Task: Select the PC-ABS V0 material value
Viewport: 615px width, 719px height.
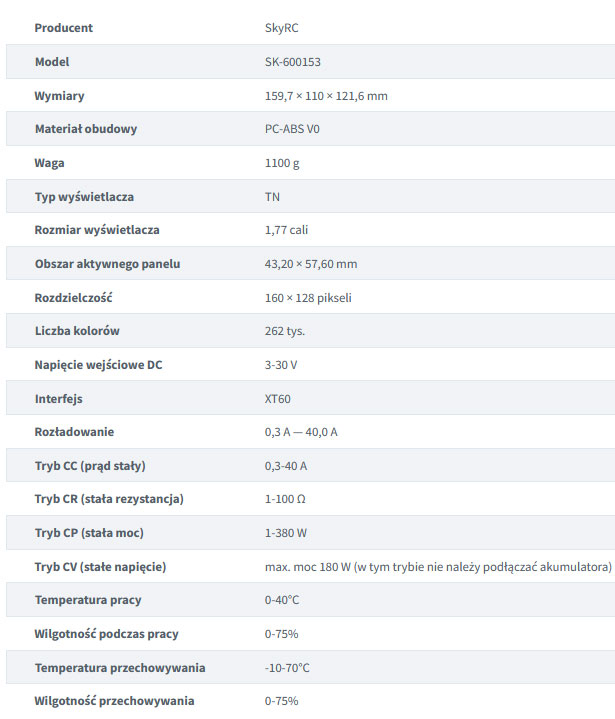Action: (292, 129)
